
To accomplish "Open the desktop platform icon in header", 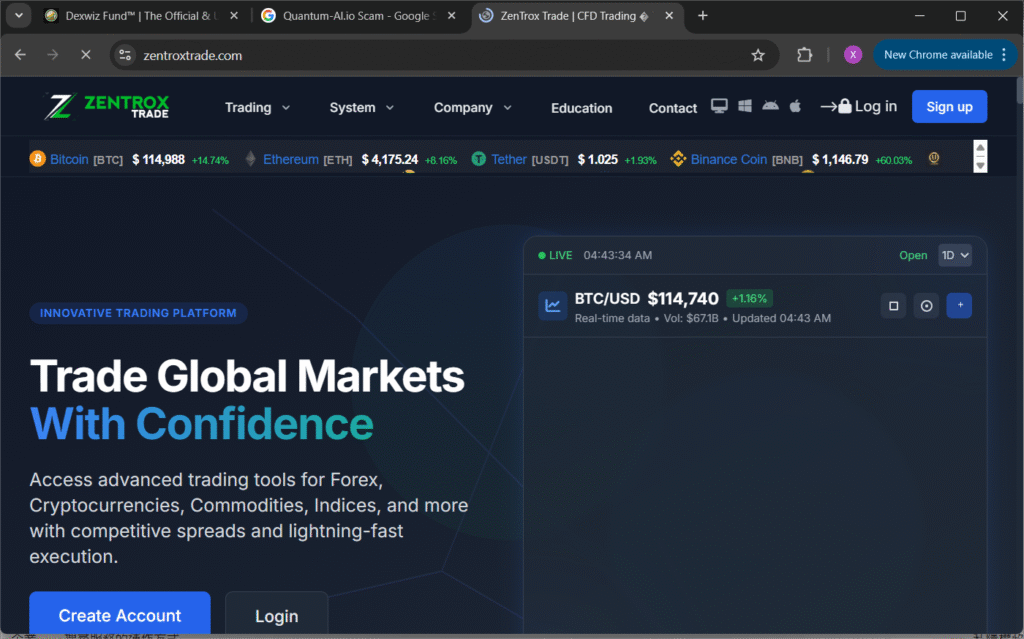I will tap(719, 105).
